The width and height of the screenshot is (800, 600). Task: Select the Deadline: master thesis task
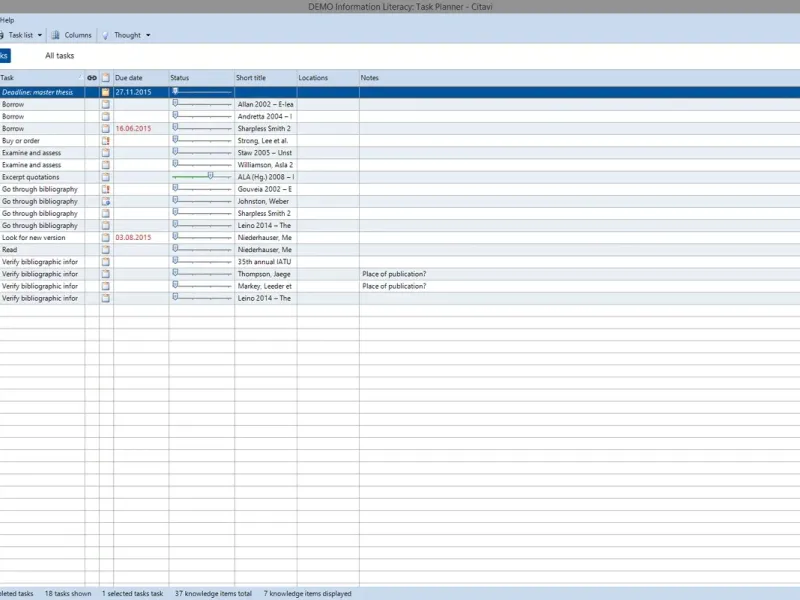click(x=37, y=92)
